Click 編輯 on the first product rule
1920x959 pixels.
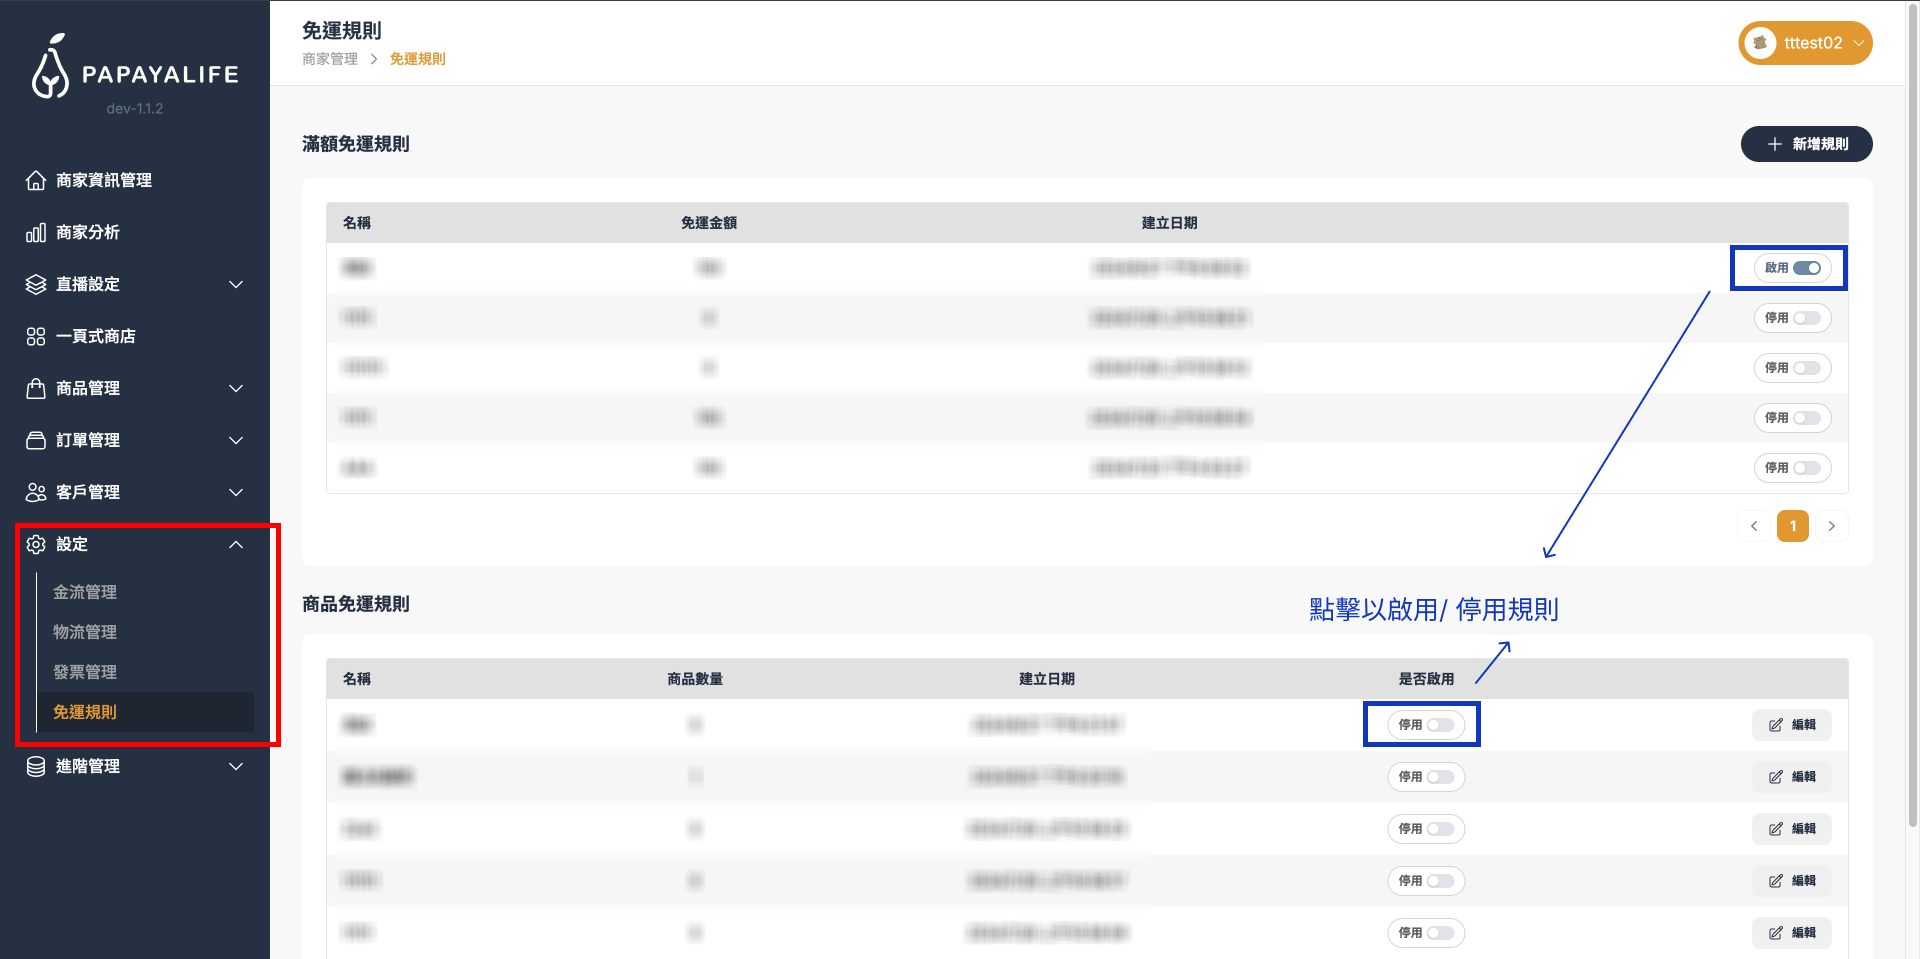[1791, 725]
